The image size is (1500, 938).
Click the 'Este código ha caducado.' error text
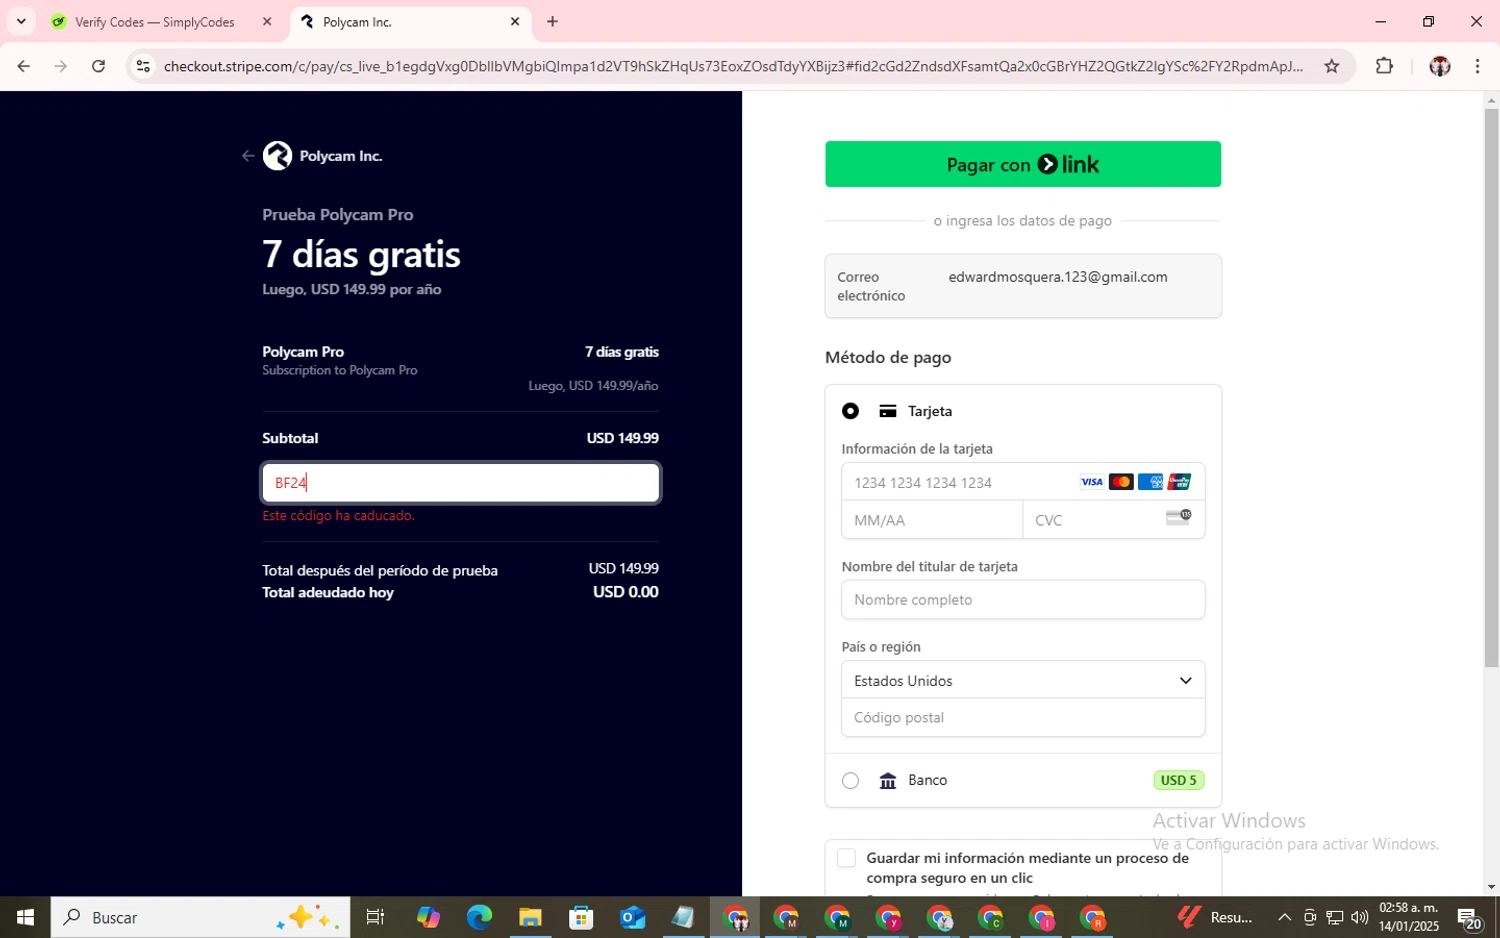click(338, 516)
